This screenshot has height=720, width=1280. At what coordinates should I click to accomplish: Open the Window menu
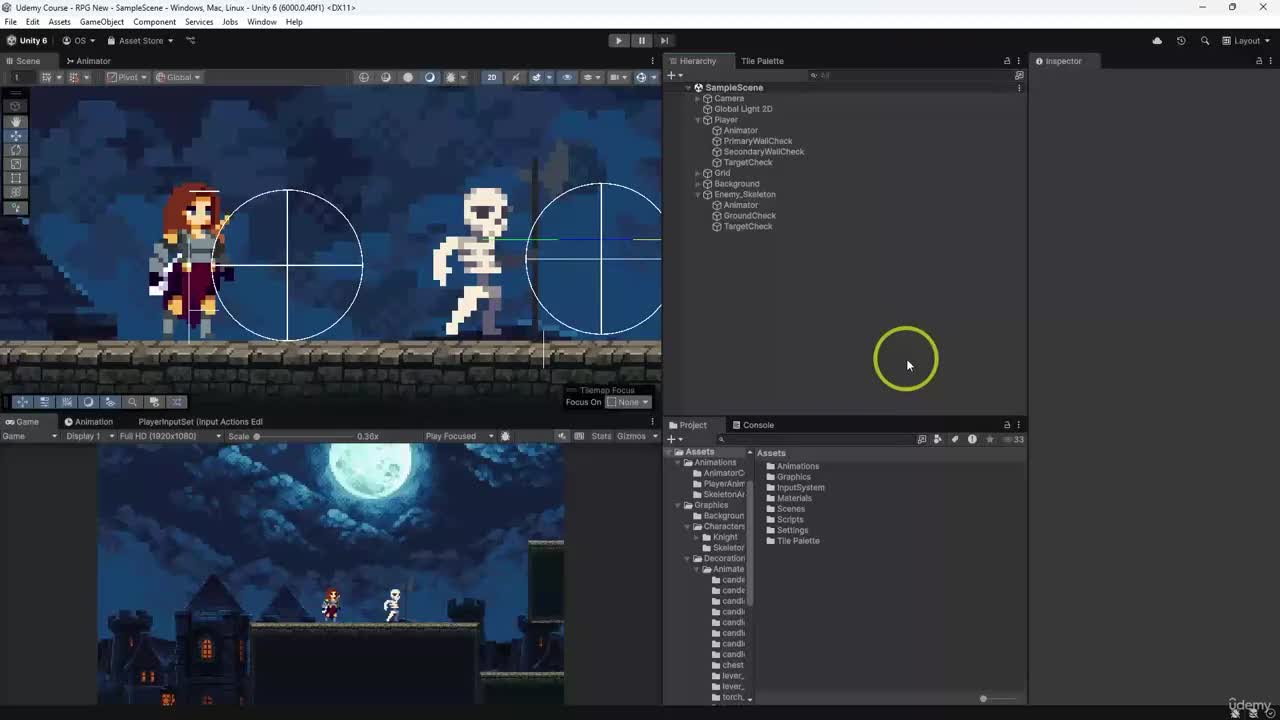pos(262,22)
